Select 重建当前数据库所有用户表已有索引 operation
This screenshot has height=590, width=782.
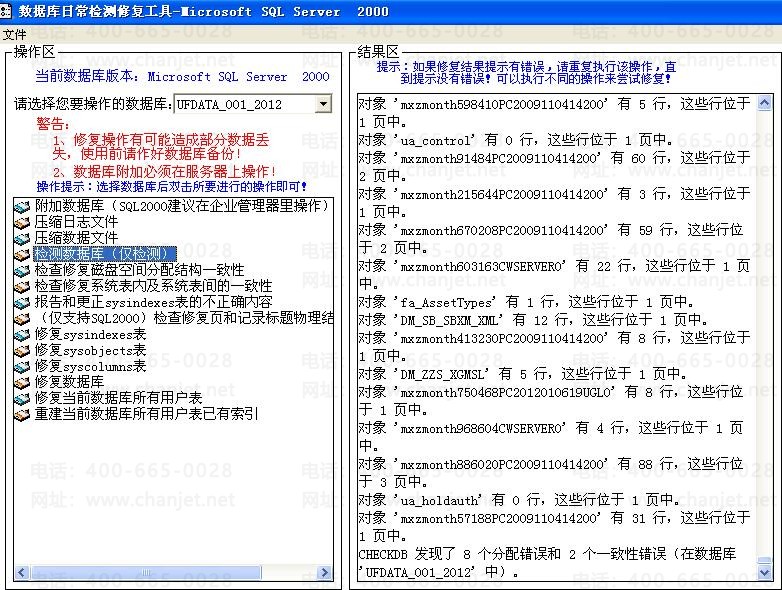pyautogui.click(x=147, y=413)
